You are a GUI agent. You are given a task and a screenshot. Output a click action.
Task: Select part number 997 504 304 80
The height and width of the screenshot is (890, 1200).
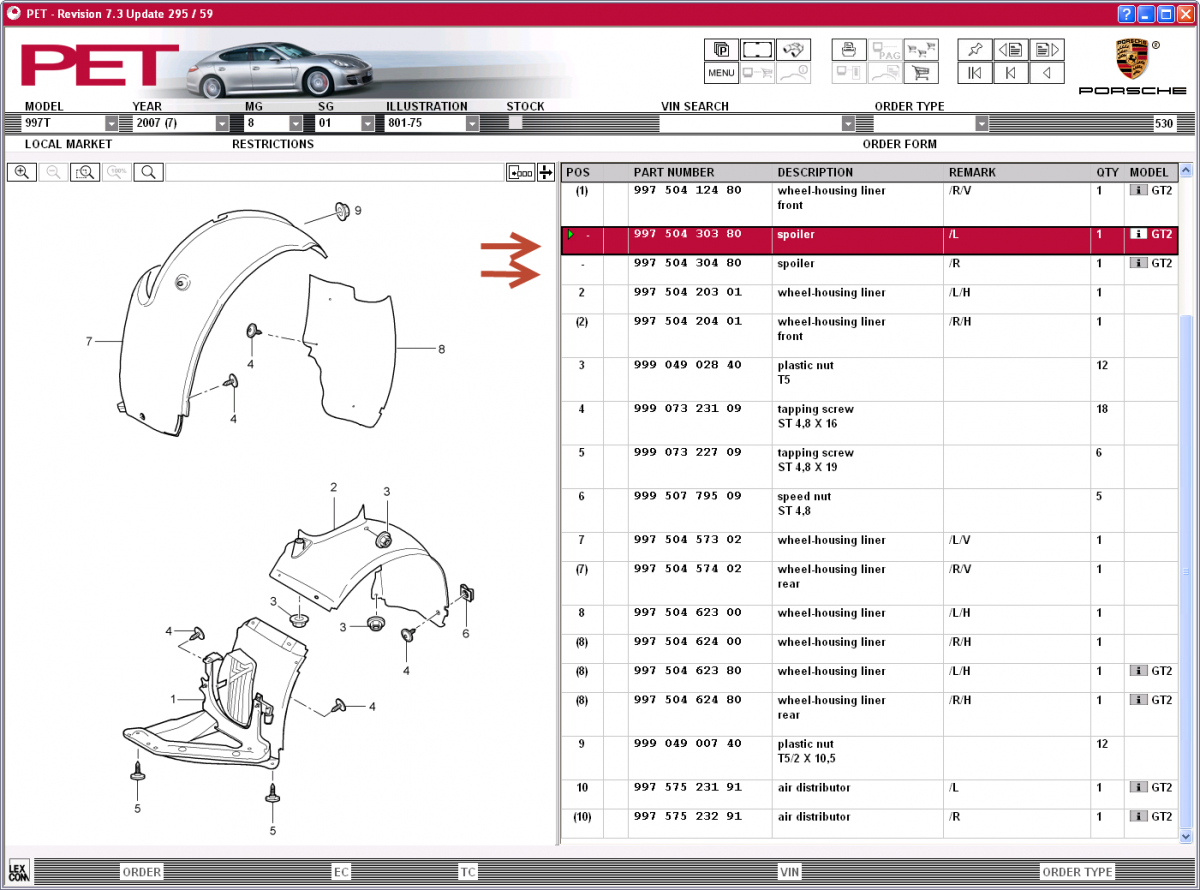[x=688, y=263]
